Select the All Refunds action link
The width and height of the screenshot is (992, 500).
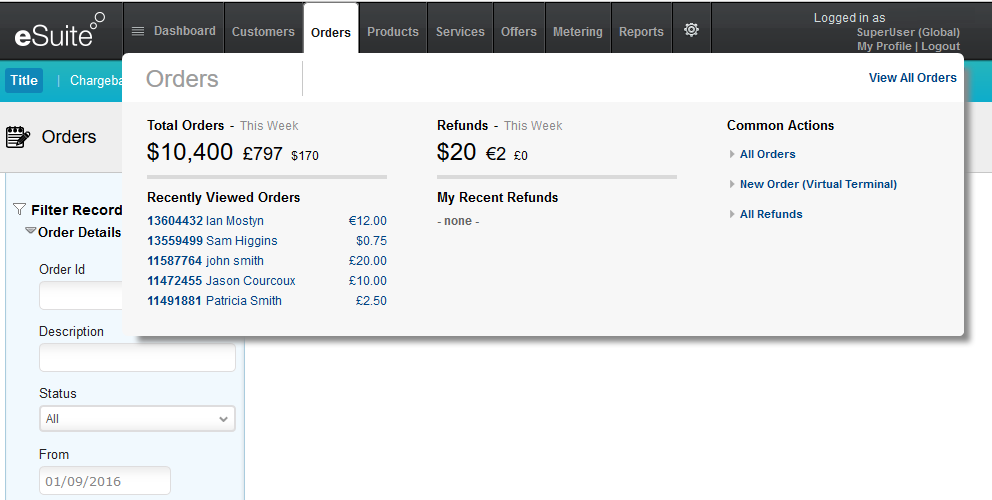[x=771, y=214]
